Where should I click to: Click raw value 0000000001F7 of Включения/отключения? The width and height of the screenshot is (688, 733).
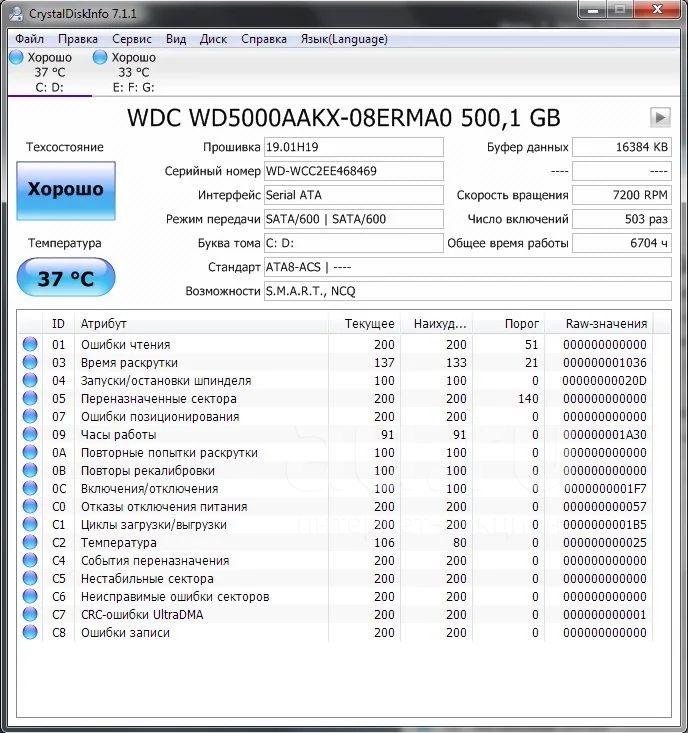(605, 489)
